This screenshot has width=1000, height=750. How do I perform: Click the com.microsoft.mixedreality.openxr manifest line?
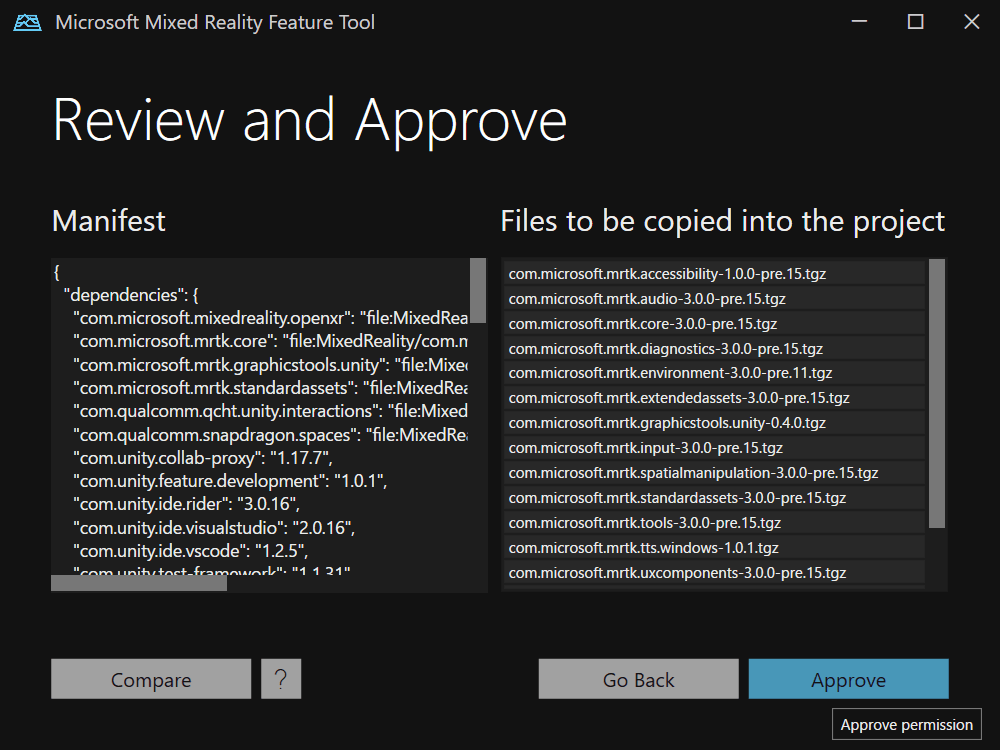coord(270,318)
